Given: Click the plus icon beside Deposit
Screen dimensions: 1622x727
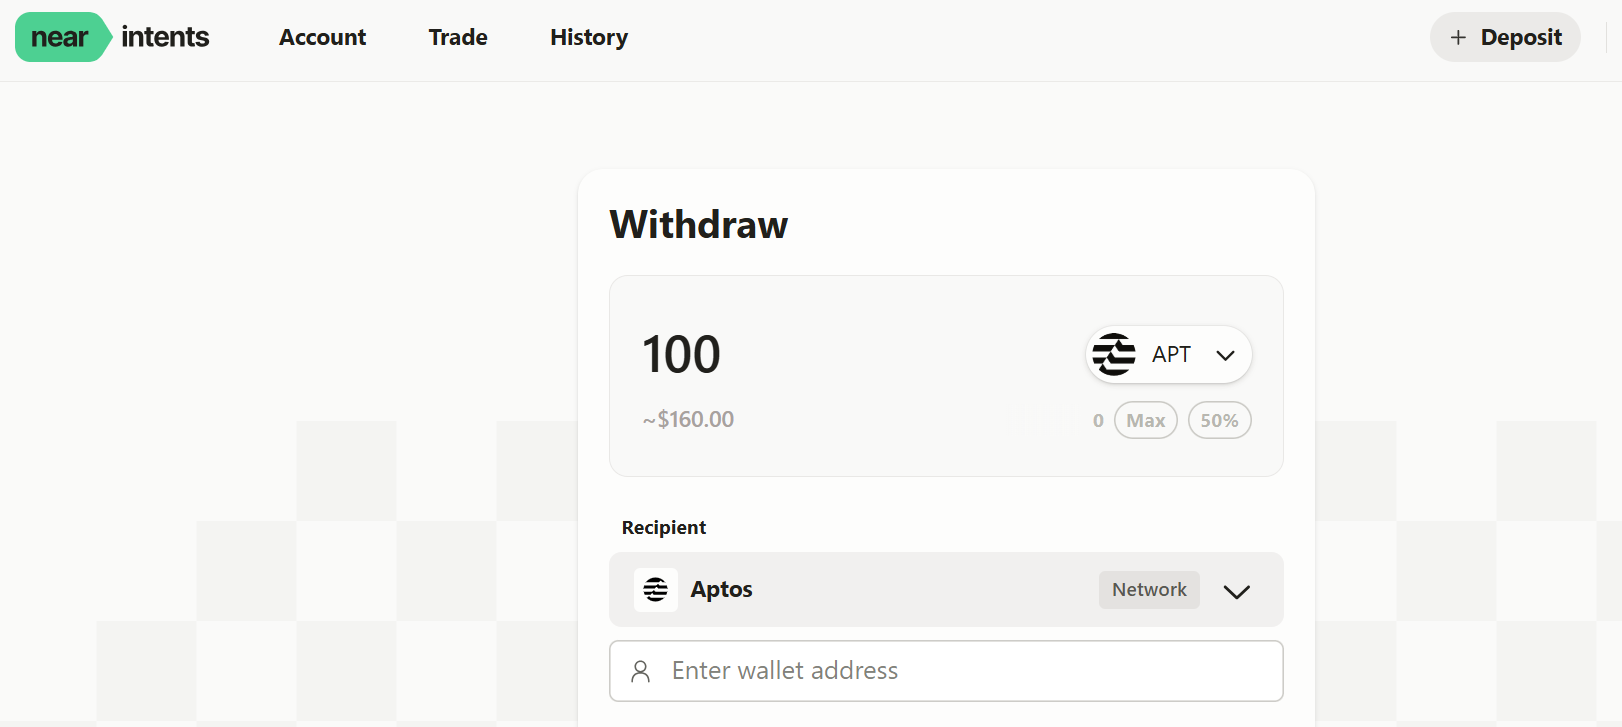Looking at the screenshot, I should click(x=1458, y=37).
